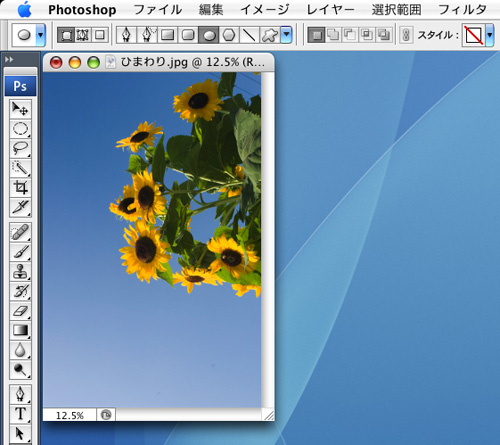Open the フィルタ menu
This screenshot has width=500, height=445.
462,10
